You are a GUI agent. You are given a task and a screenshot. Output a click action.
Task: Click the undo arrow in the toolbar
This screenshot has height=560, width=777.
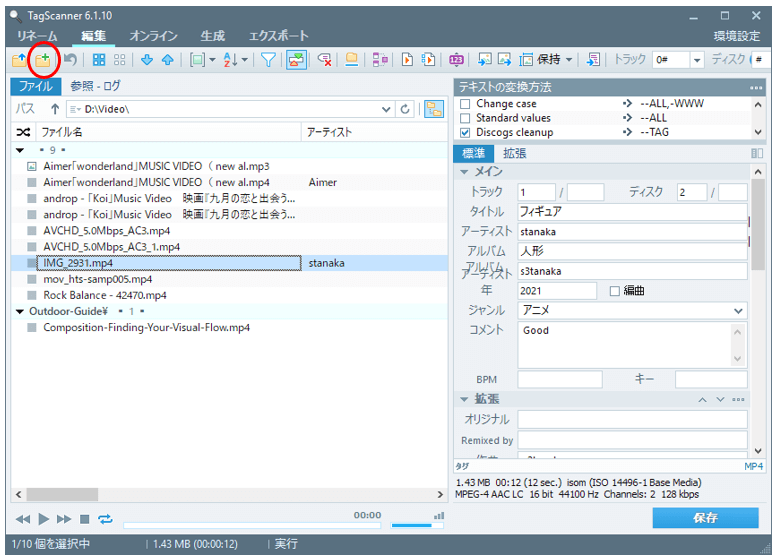[70, 60]
